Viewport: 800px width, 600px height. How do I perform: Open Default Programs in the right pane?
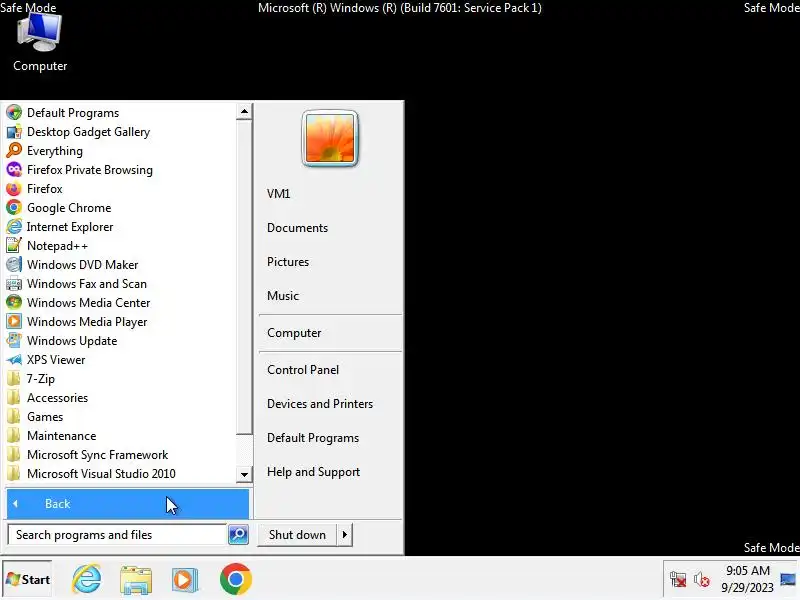pyautogui.click(x=313, y=438)
